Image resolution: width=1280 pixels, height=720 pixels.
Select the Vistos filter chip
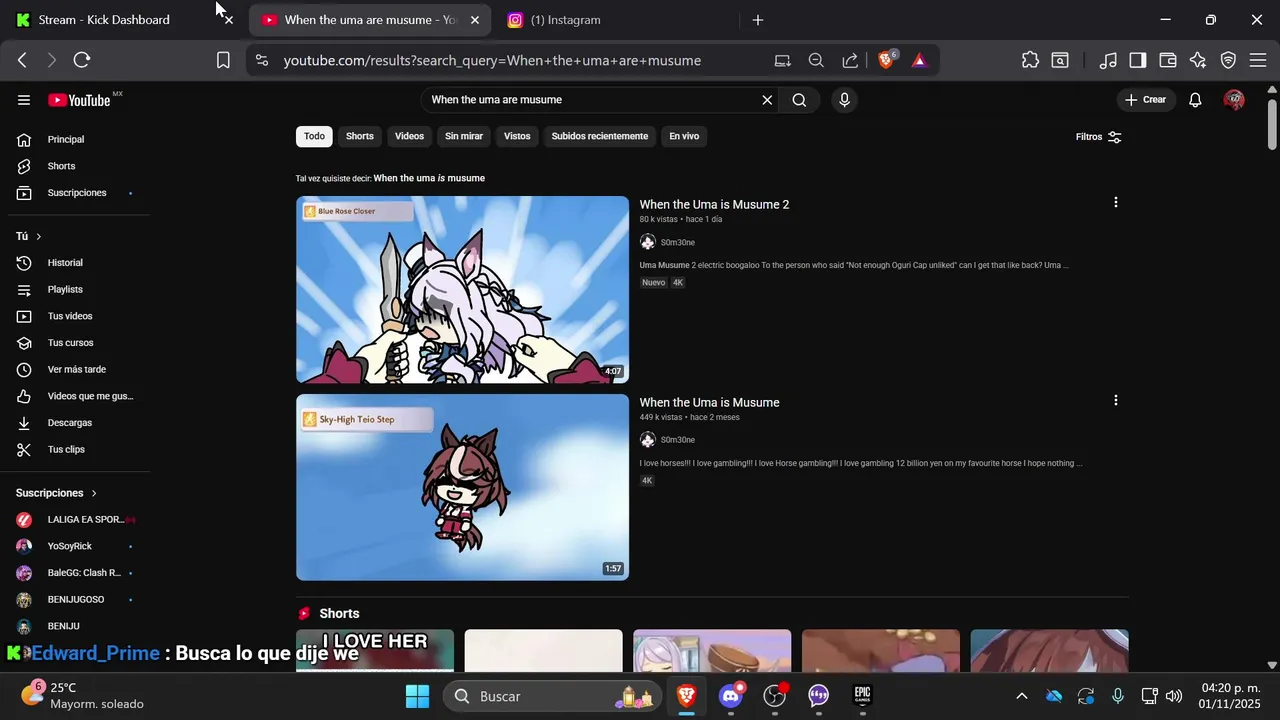click(517, 136)
